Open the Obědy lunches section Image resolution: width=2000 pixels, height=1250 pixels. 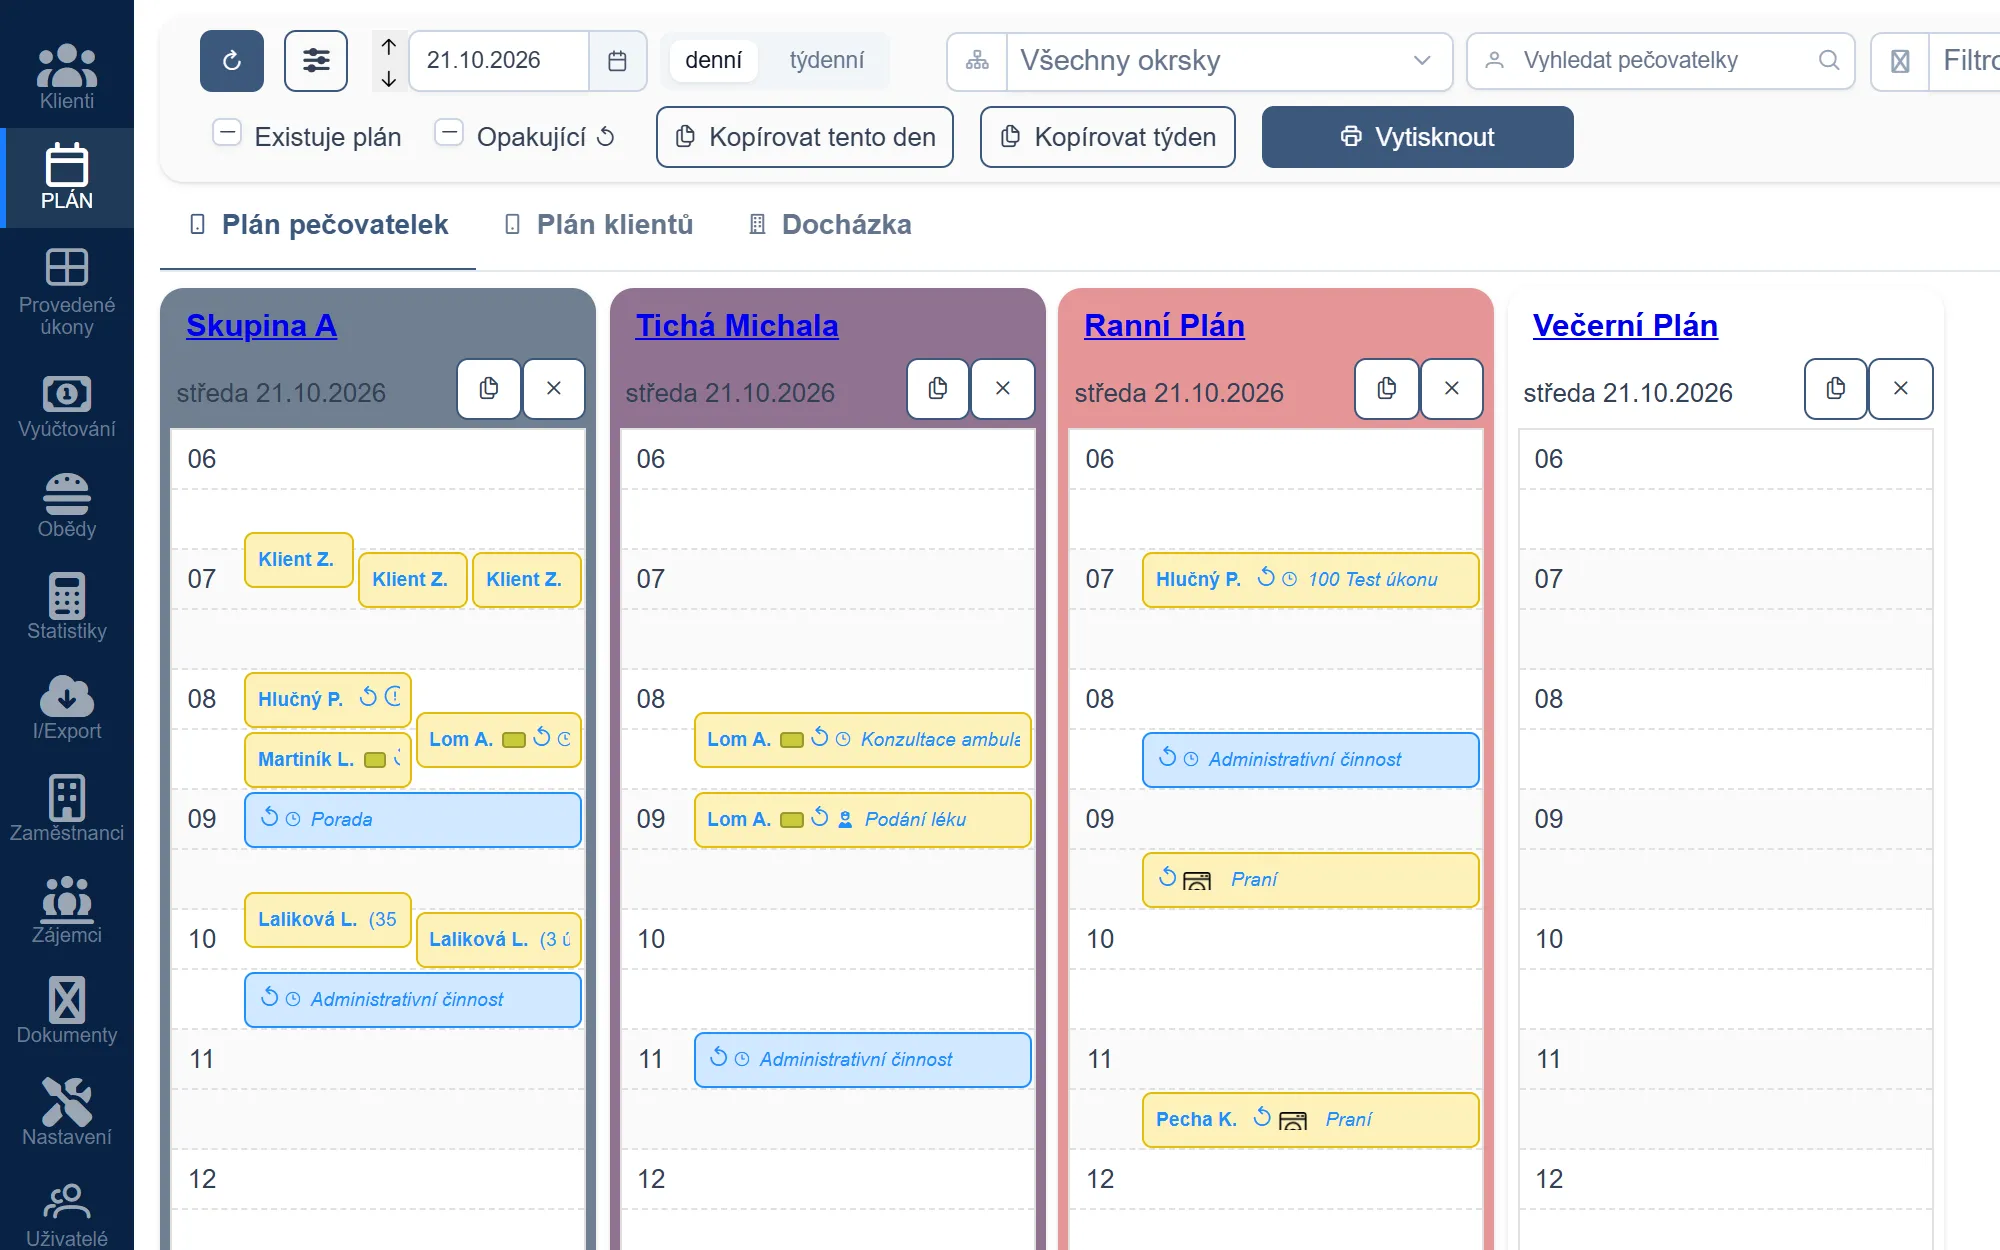click(x=66, y=506)
